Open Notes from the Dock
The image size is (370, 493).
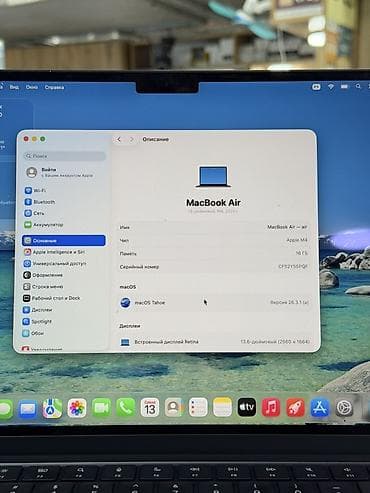[222, 407]
